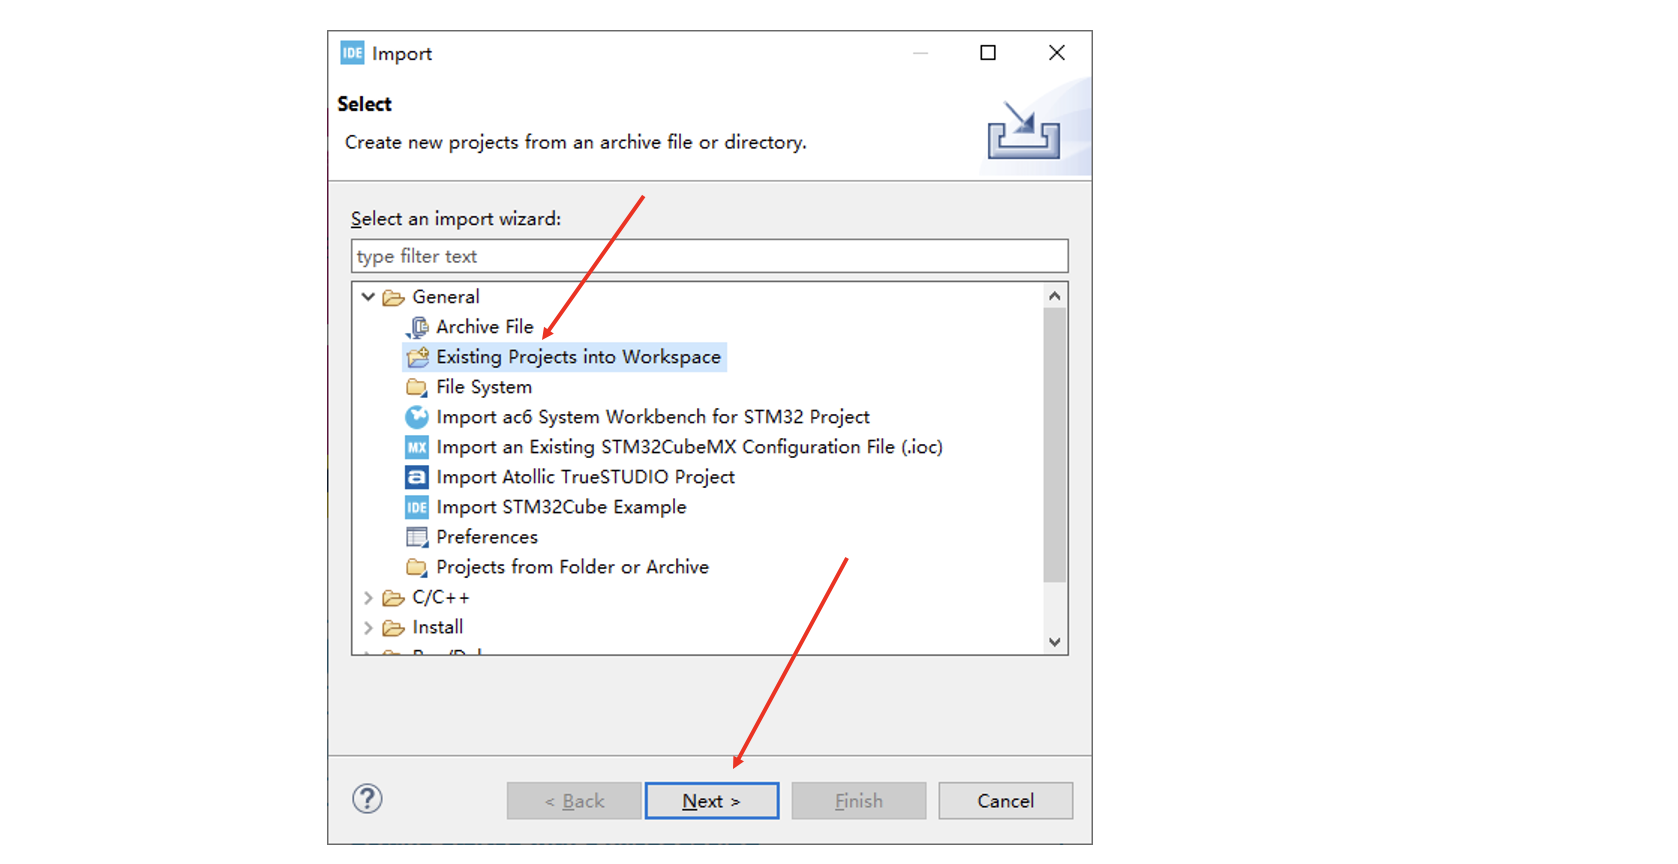The height and width of the screenshot is (864, 1678).
Task: Open help with the question mark icon
Action: coord(367,799)
